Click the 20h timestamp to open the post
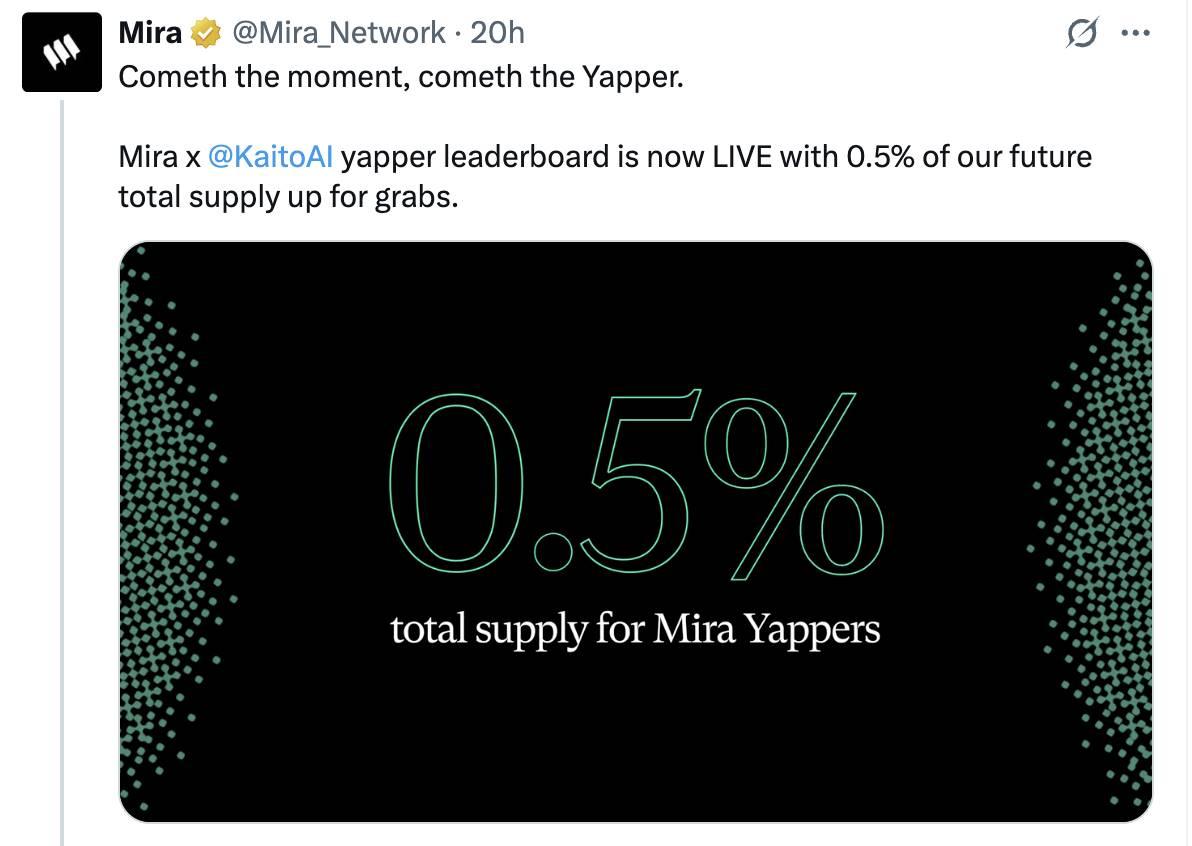 [x=497, y=31]
